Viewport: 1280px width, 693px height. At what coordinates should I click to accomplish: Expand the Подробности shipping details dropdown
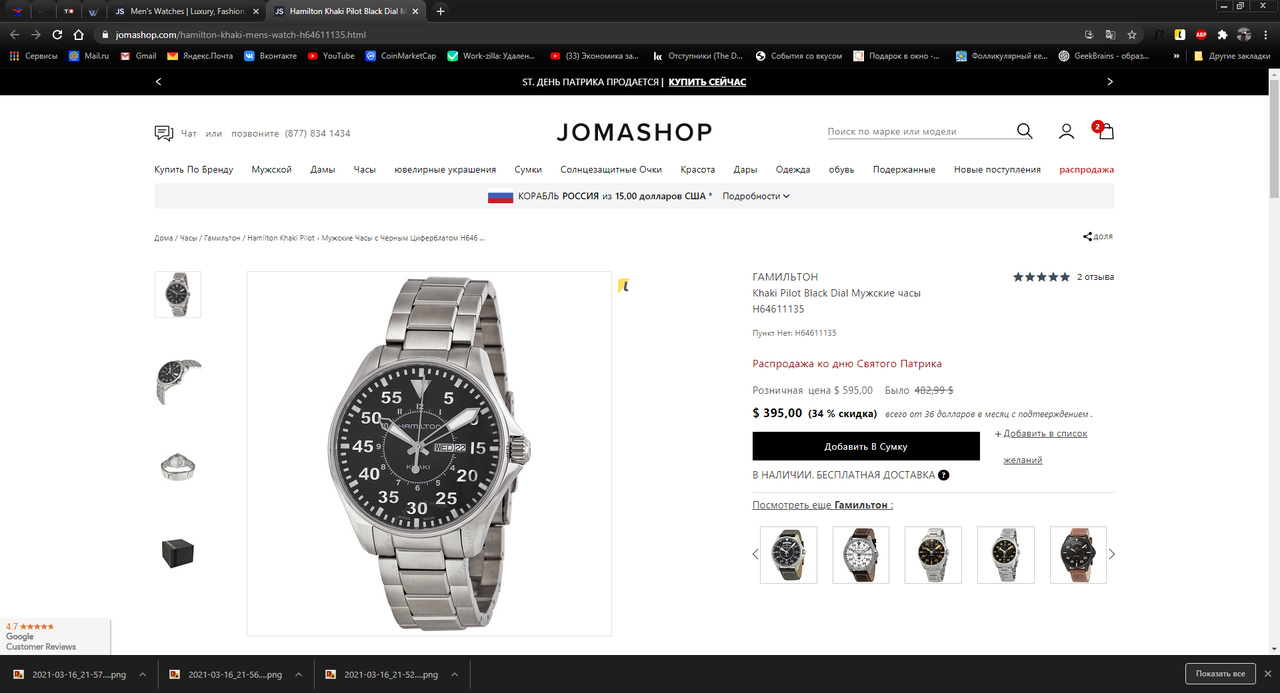(756, 196)
